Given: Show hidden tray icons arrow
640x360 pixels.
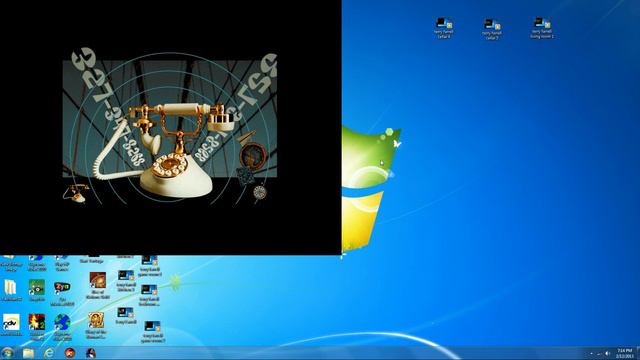Looking at the screenshot, I should pos(591,353).
